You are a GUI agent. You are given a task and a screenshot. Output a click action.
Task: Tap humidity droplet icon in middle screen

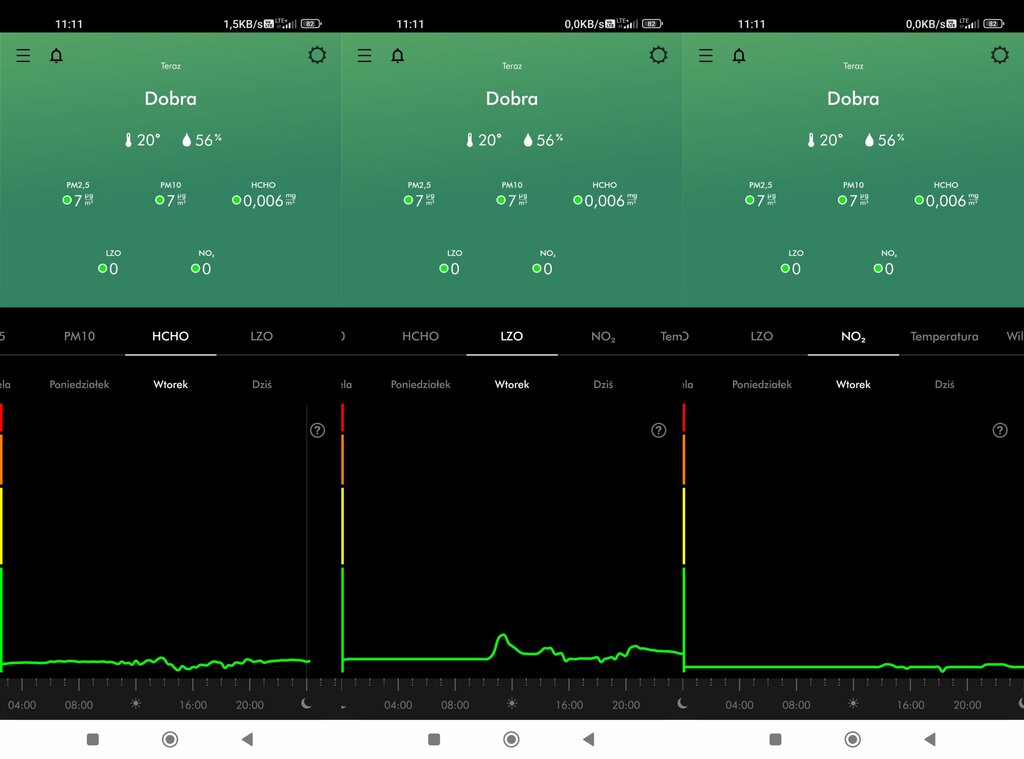point(528,140)
